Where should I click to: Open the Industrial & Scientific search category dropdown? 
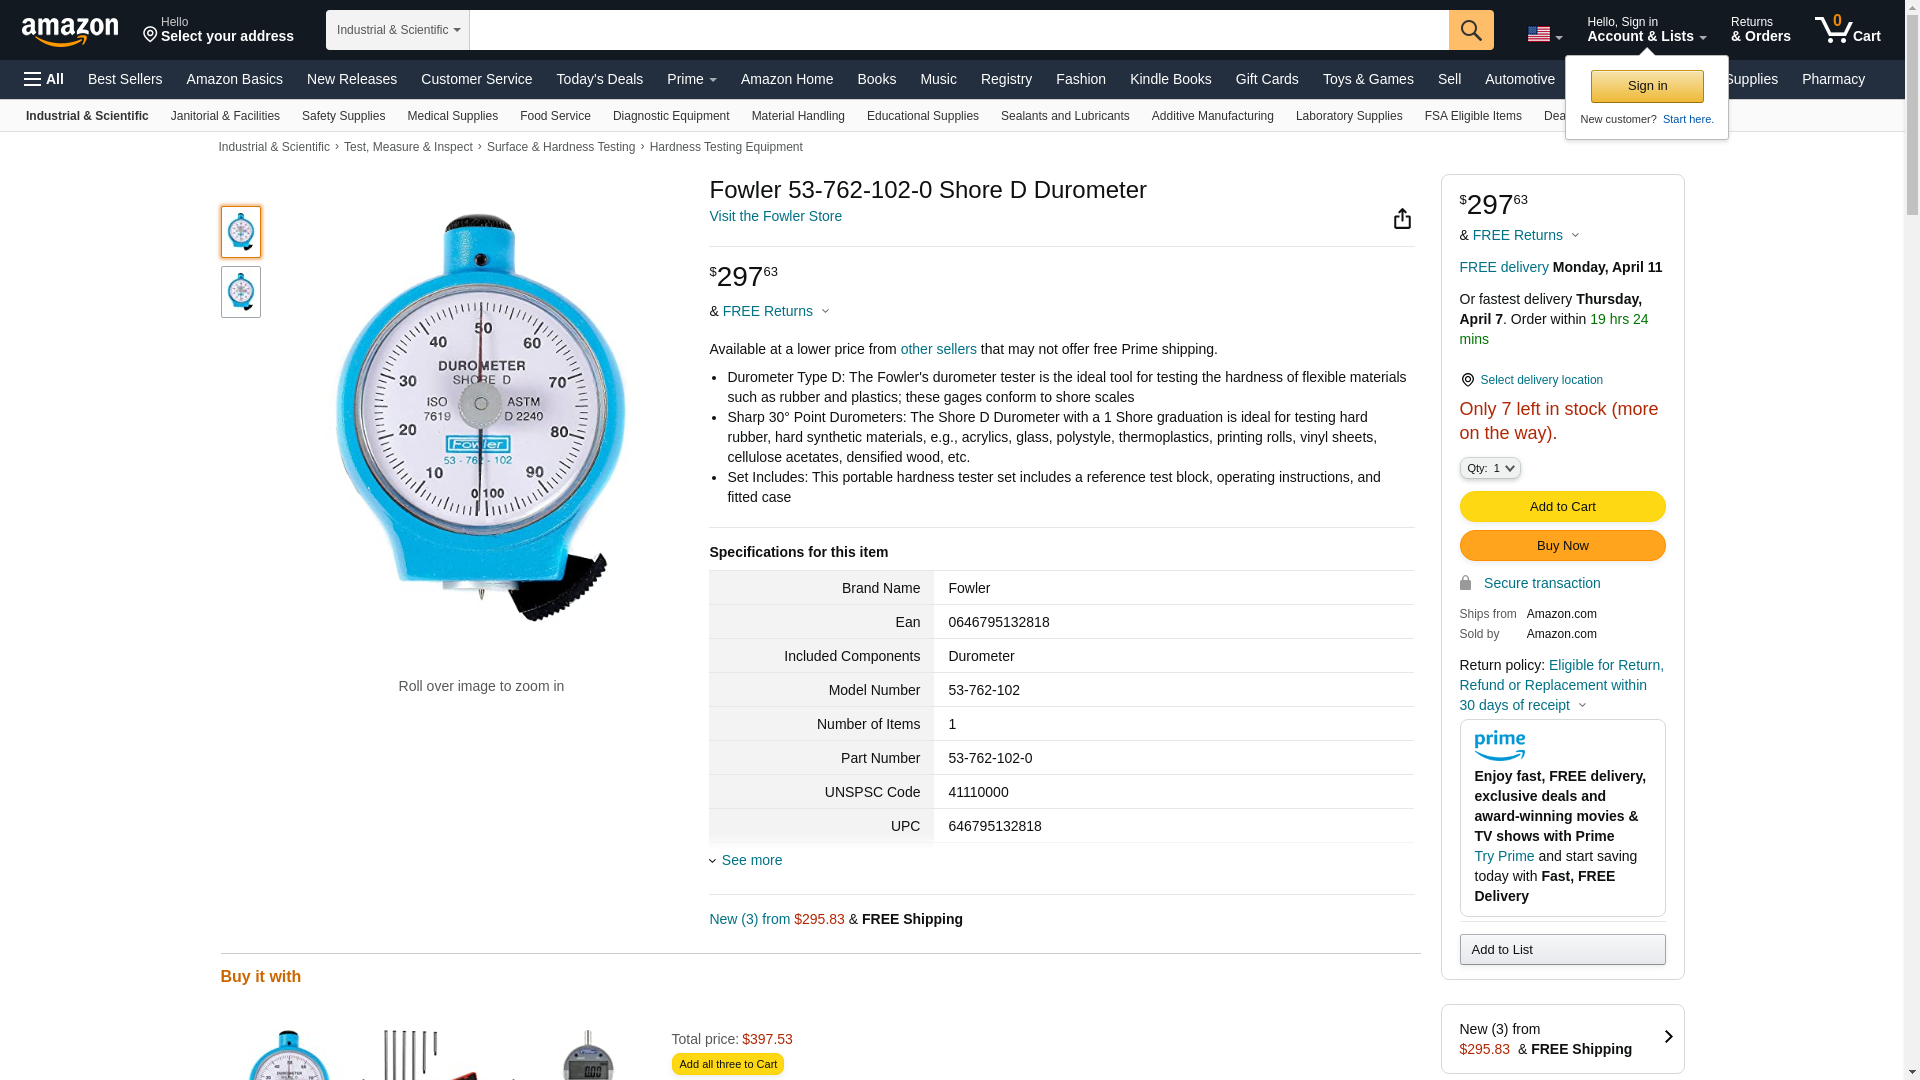pos(398,30)
